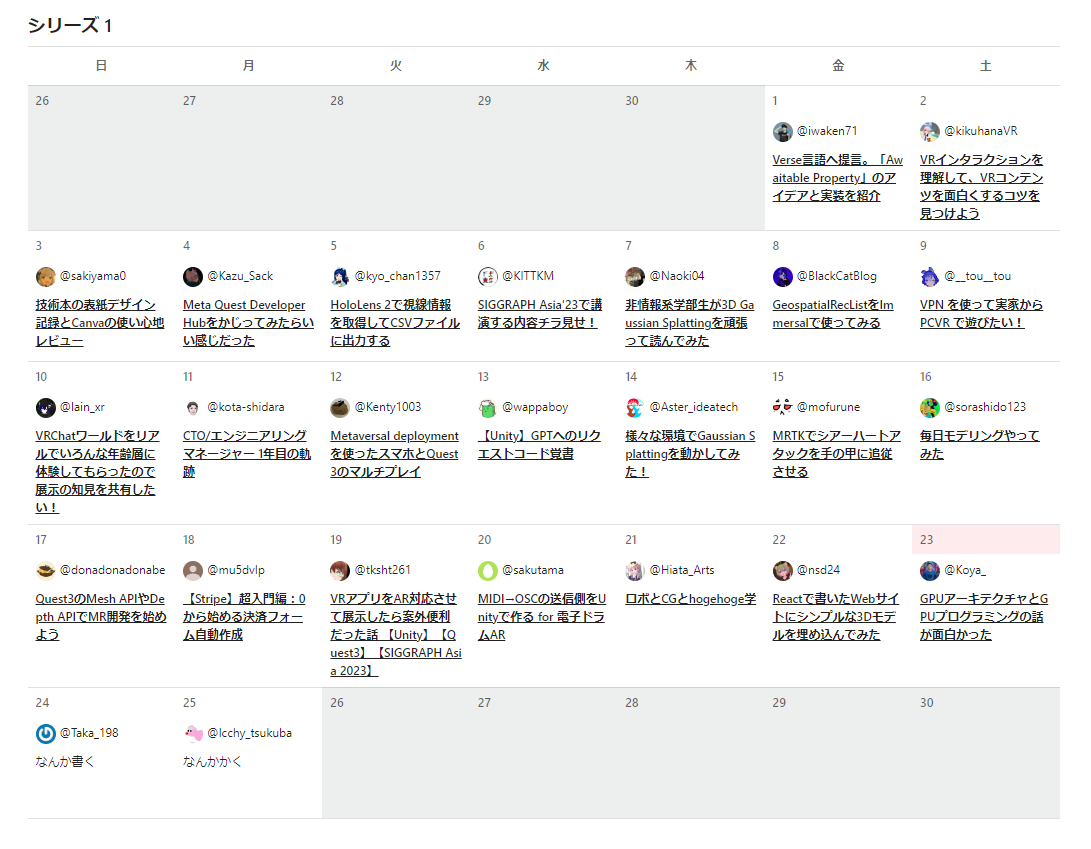Screen dimensions: 1091x849
Task: Open the 【Stripe】超入門編 article link
Action: (x=244, y=617)
